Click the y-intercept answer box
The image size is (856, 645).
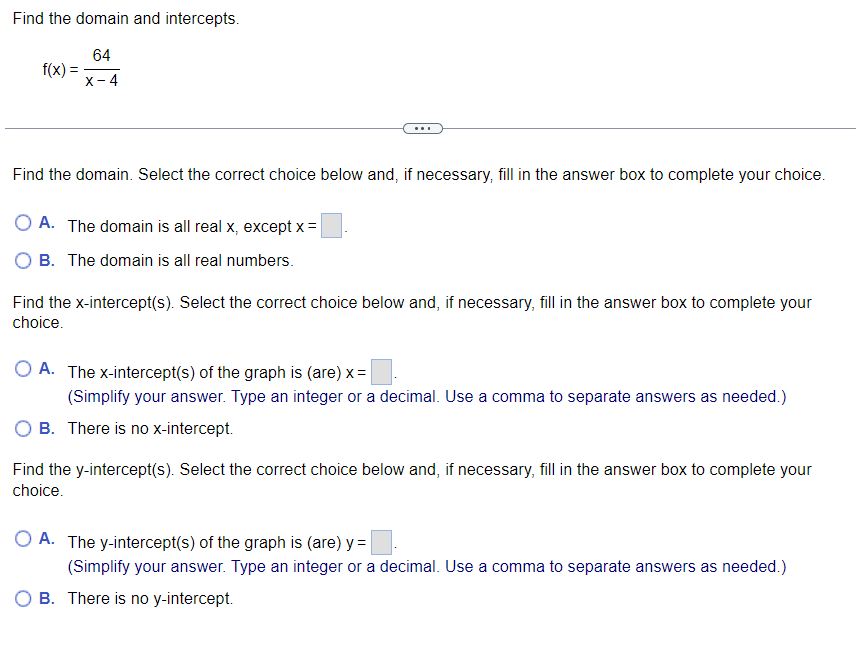(x=380, y=541)
